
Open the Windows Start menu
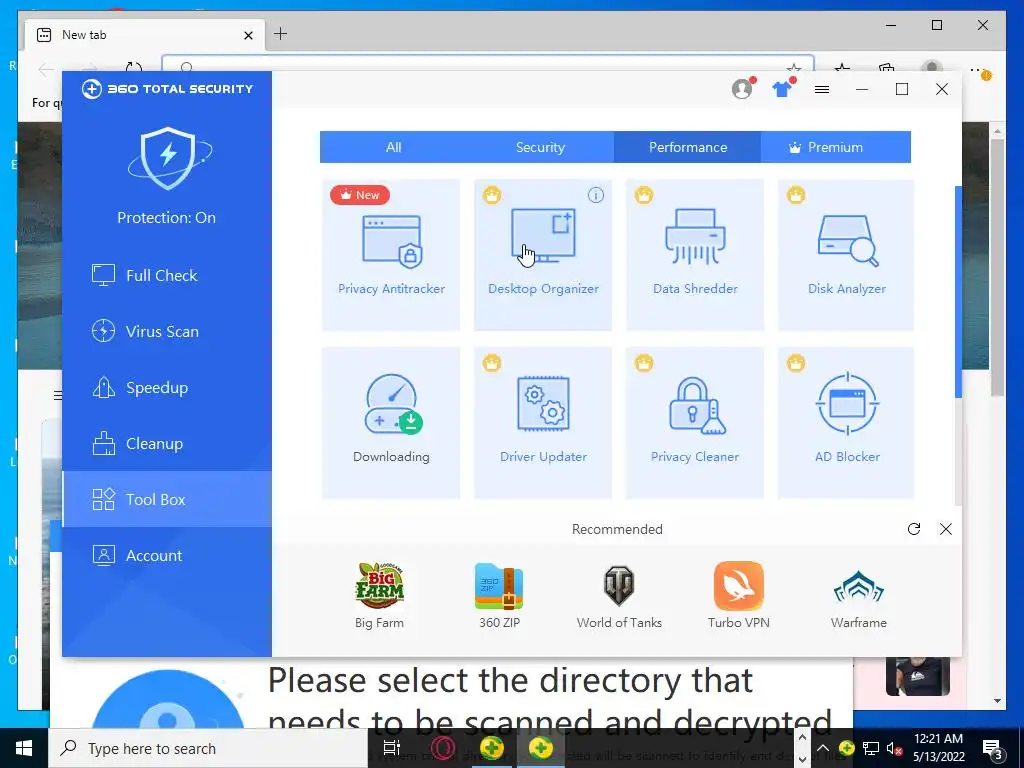24,748
